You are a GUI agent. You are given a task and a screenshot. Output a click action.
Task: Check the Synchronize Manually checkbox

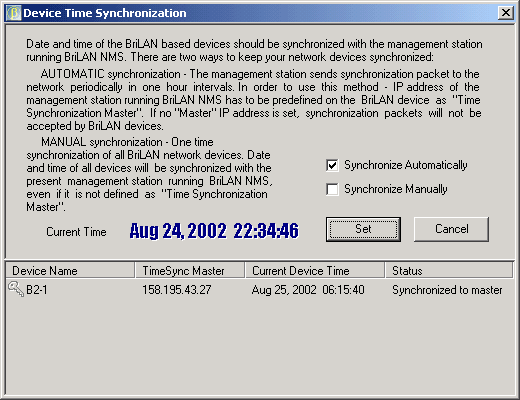[332, 189]
